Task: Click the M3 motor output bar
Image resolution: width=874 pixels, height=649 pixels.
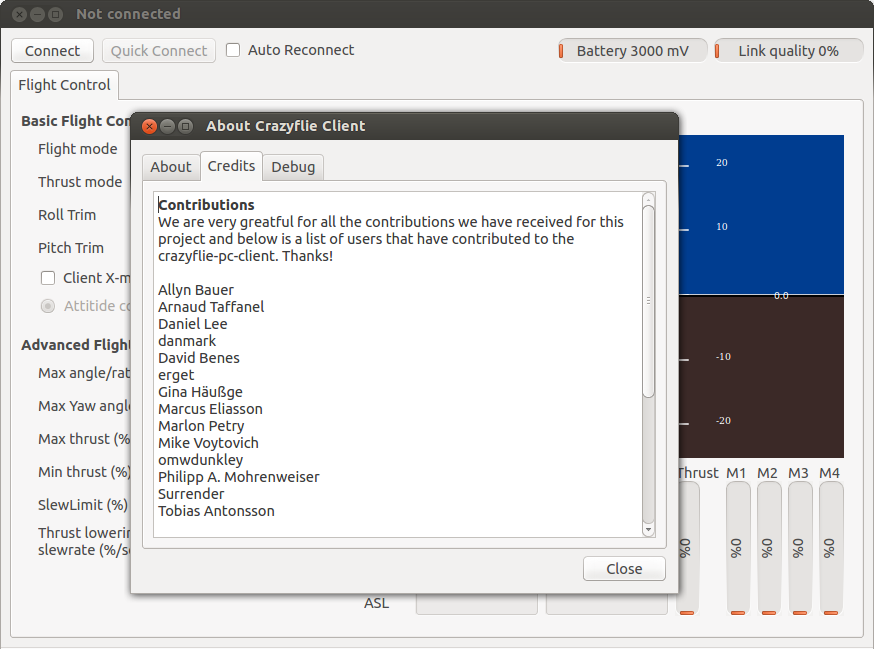Action: click(800, 549)
